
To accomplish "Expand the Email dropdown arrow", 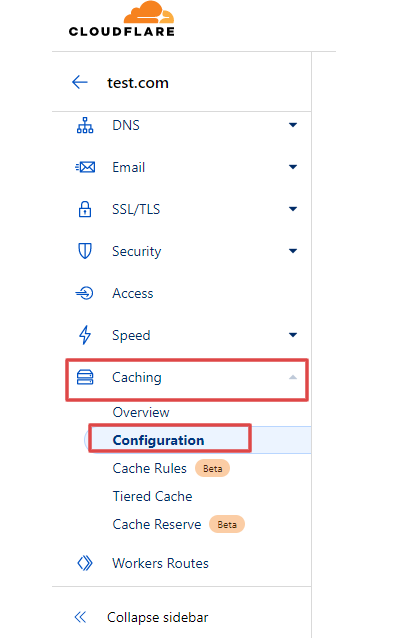I will tap(293, 167).
